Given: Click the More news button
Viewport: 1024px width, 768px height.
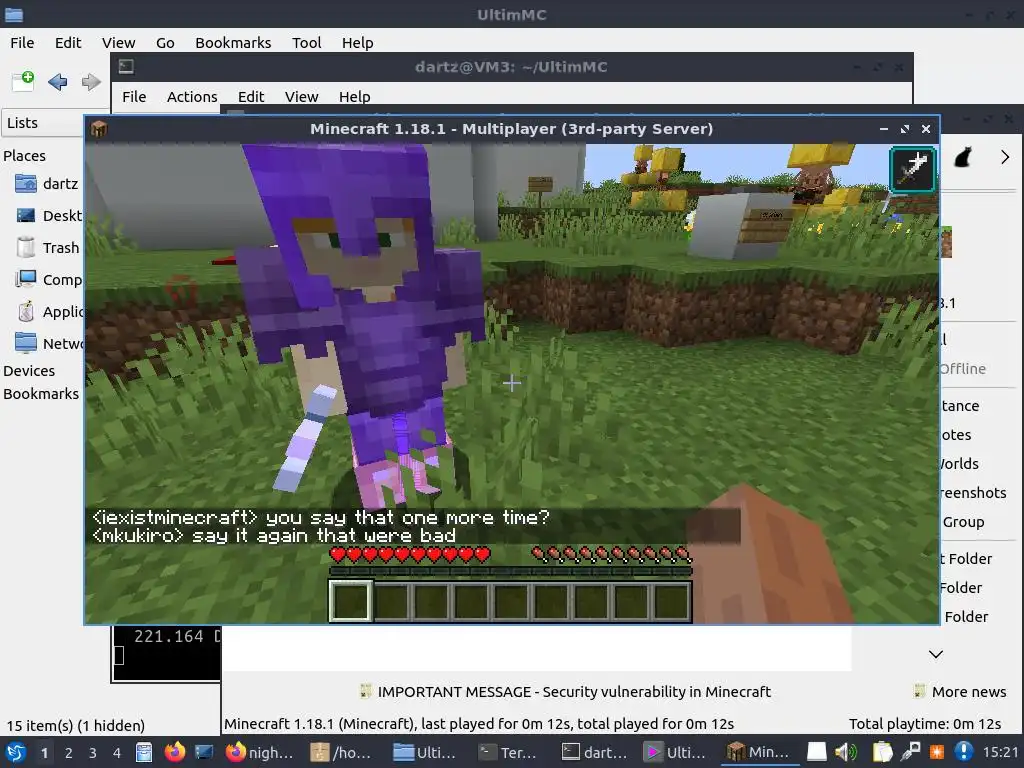Looking at the screenshot, I should pos(960,692).
